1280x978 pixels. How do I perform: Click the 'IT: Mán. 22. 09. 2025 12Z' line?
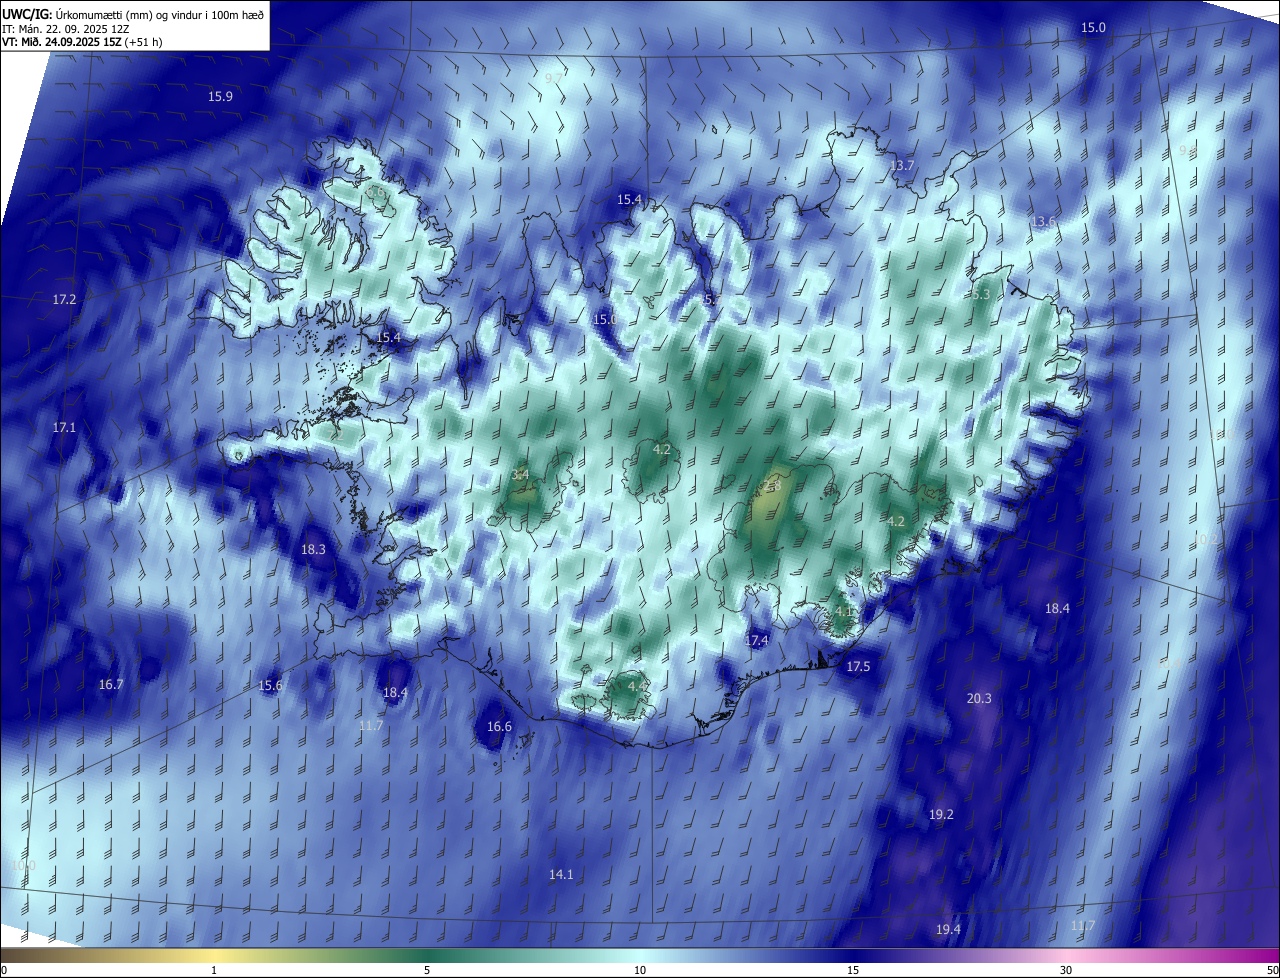click(x=65, y=28)
